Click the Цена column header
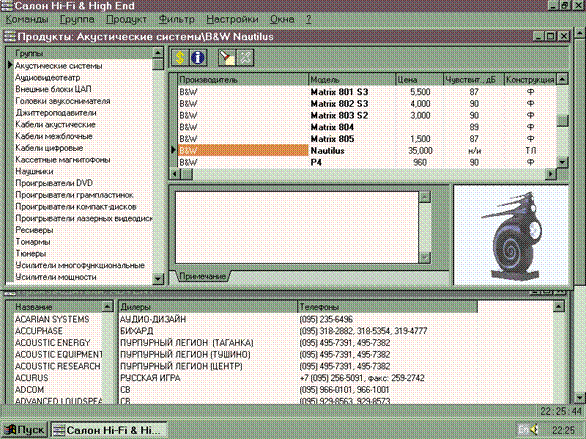Screen dimensions: 586x439 (419, 80)
